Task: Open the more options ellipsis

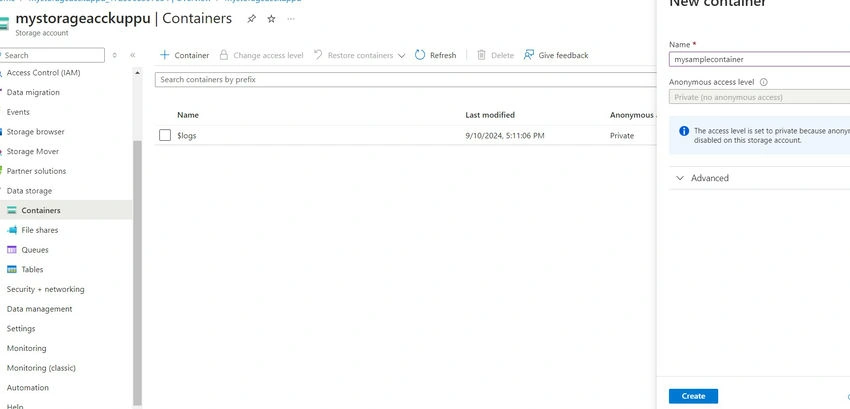Action: [291, 19]
